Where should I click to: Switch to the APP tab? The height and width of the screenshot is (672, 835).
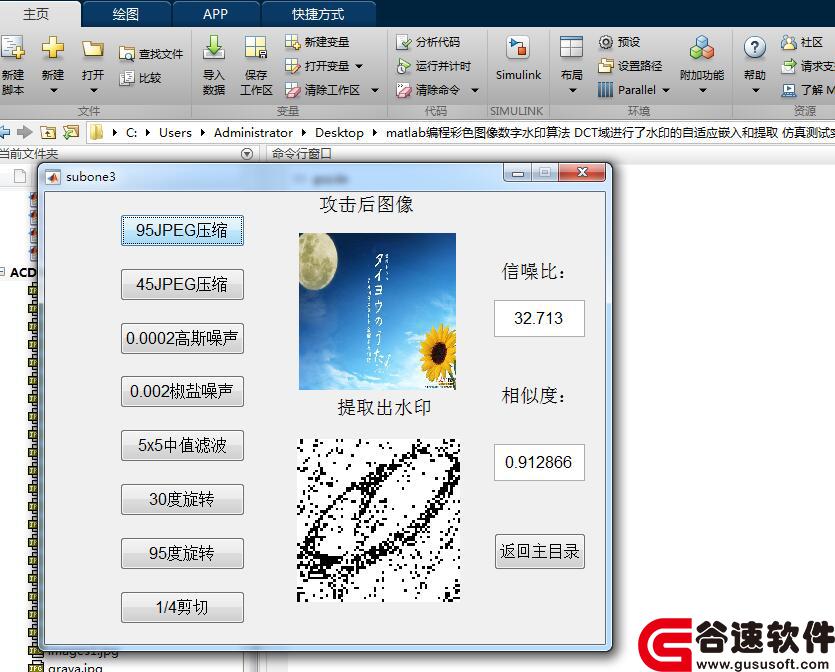point(215,14)
